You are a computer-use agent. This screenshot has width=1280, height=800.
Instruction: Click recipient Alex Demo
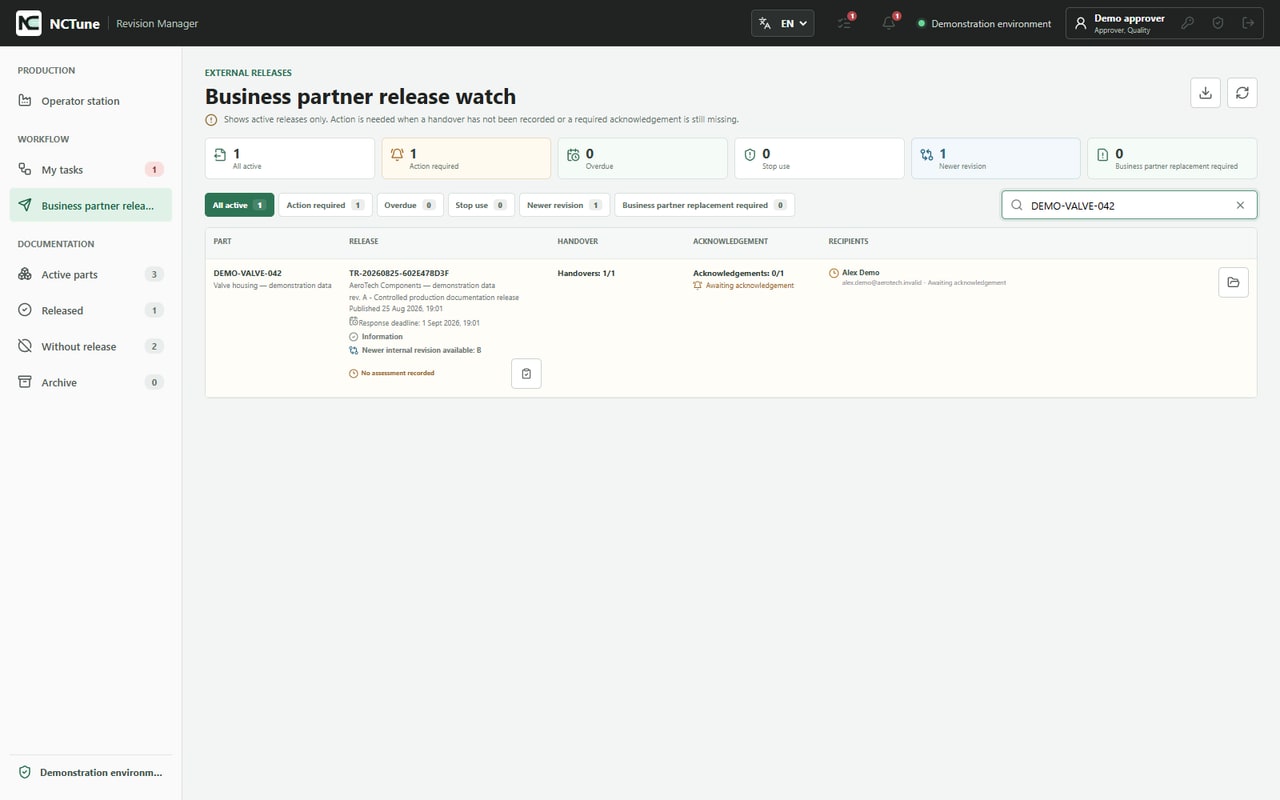tap(860, 273)
